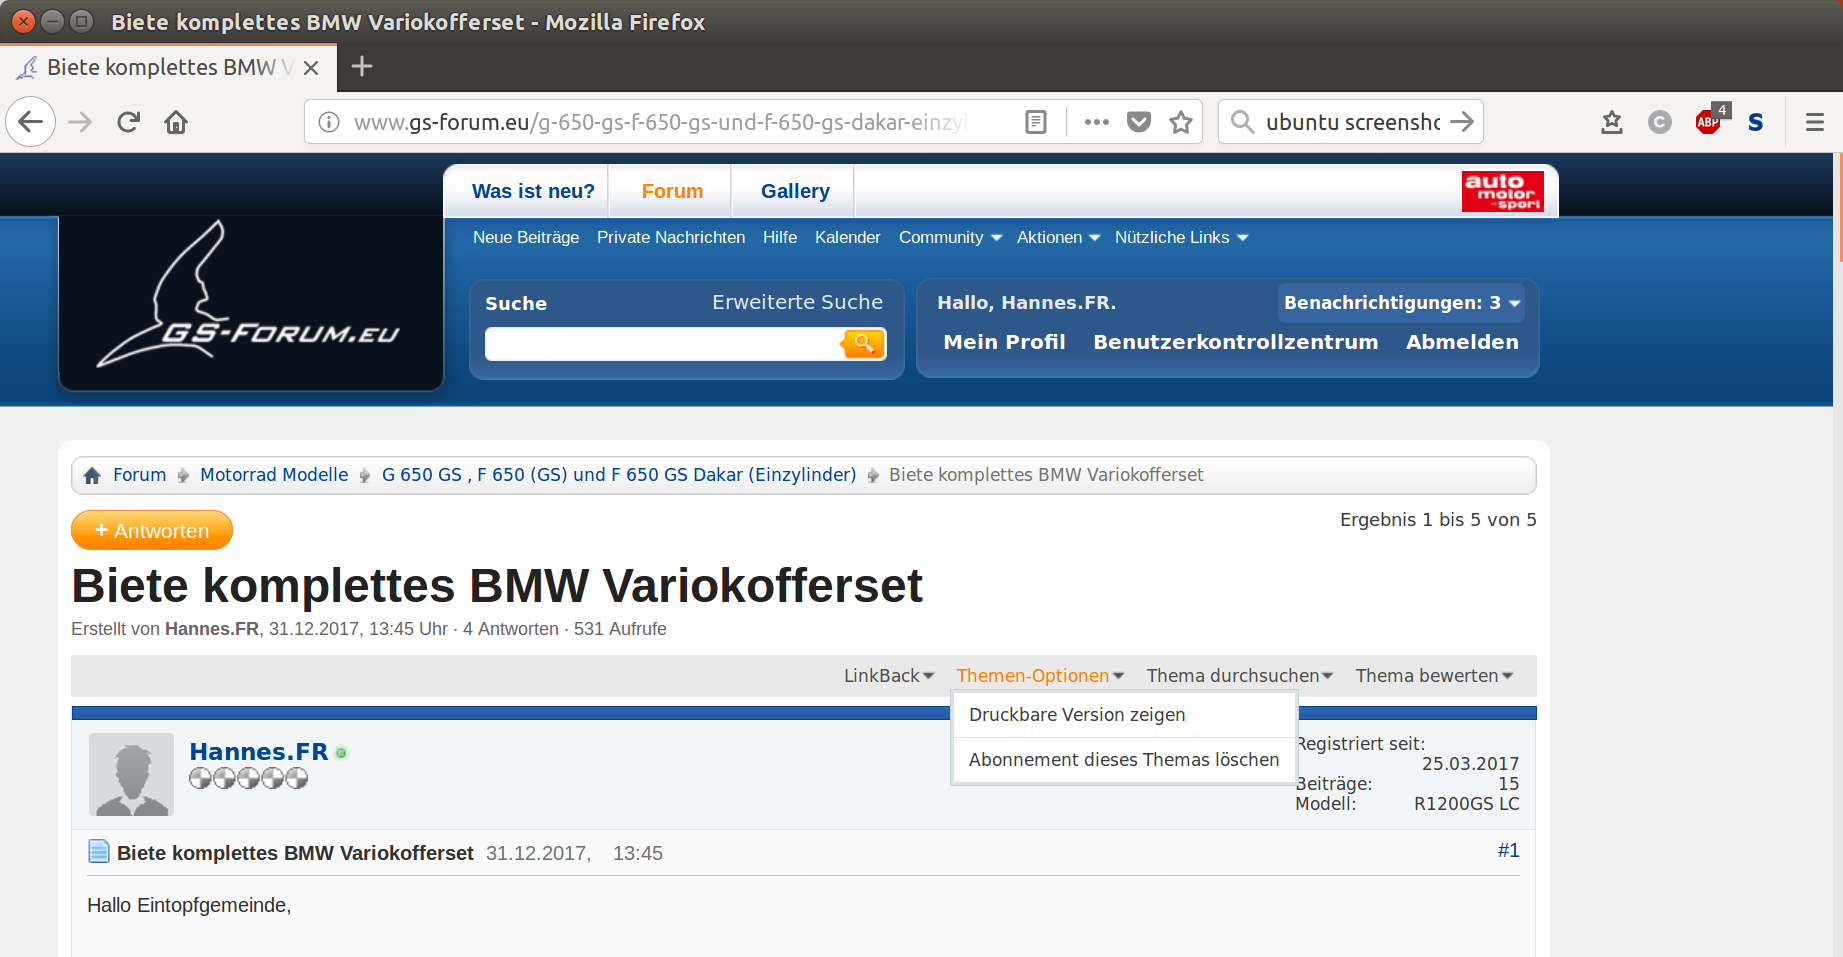This screenshot has height=957, width=1843.
Task: Save page to Pocket icon
Action: coord(1138,122)
